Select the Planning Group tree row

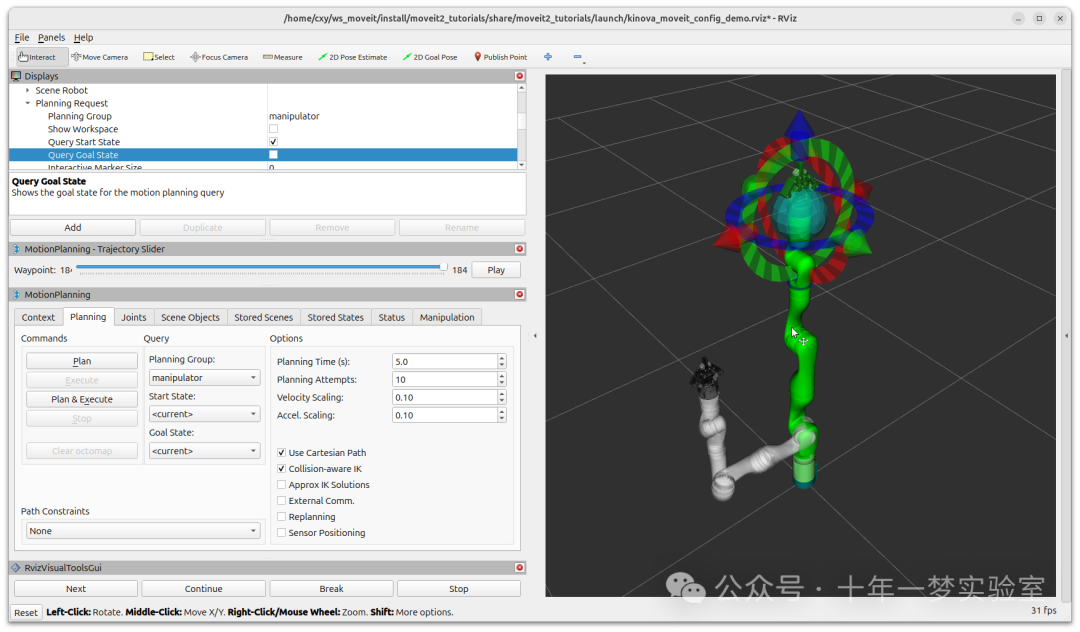(x=264, y=116)
